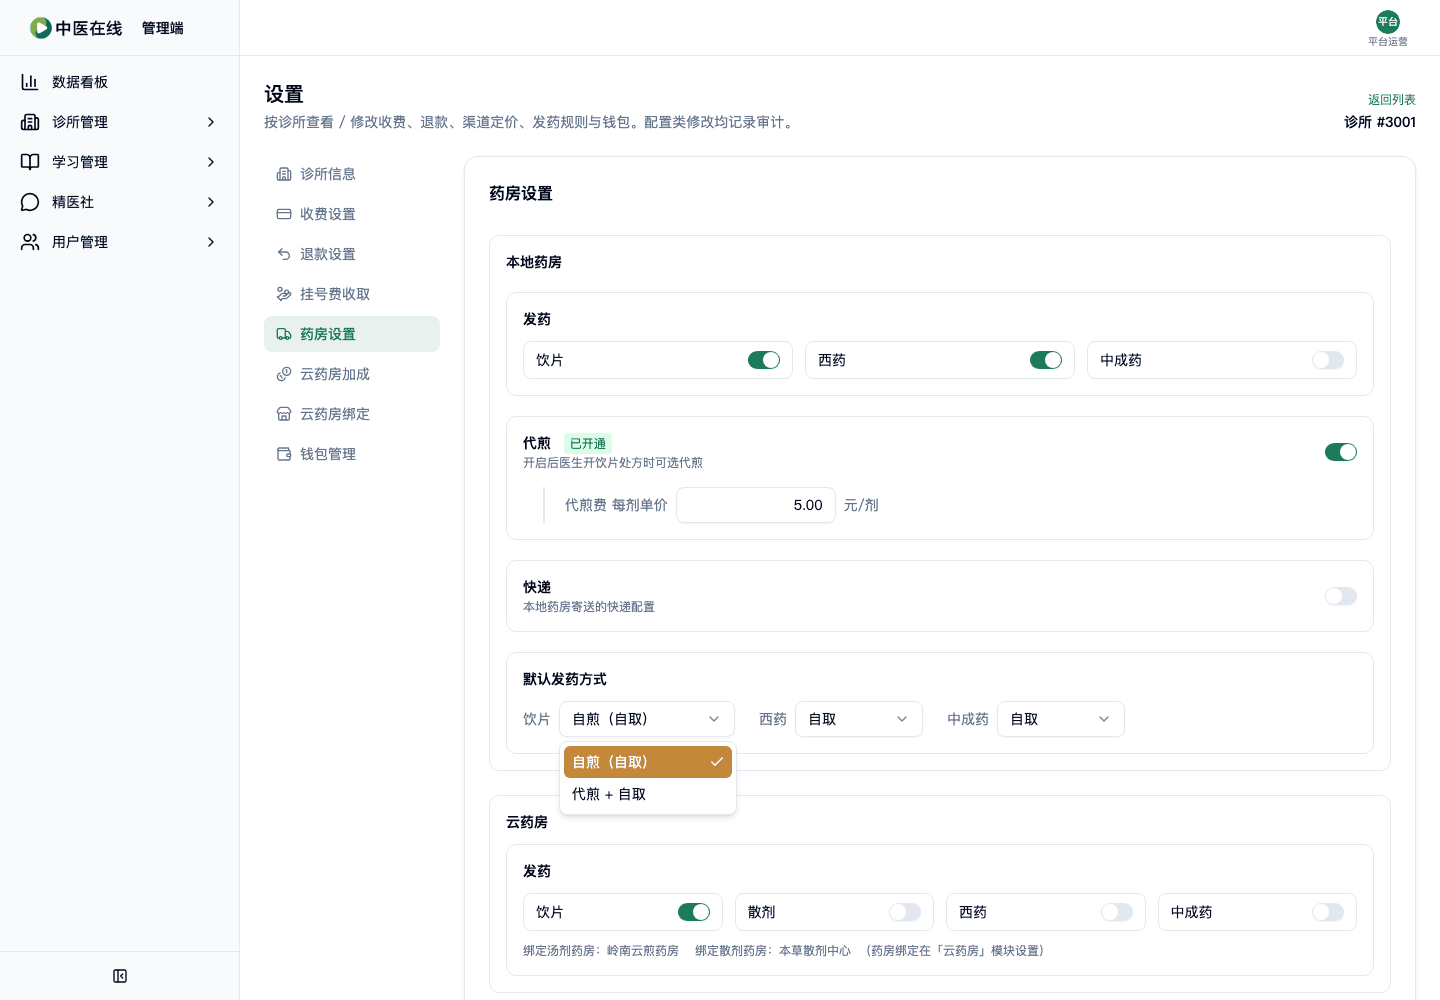This screenshot has width=1440, height=1000.
Task: Click 管理端 header label
Action: point(163,28)
